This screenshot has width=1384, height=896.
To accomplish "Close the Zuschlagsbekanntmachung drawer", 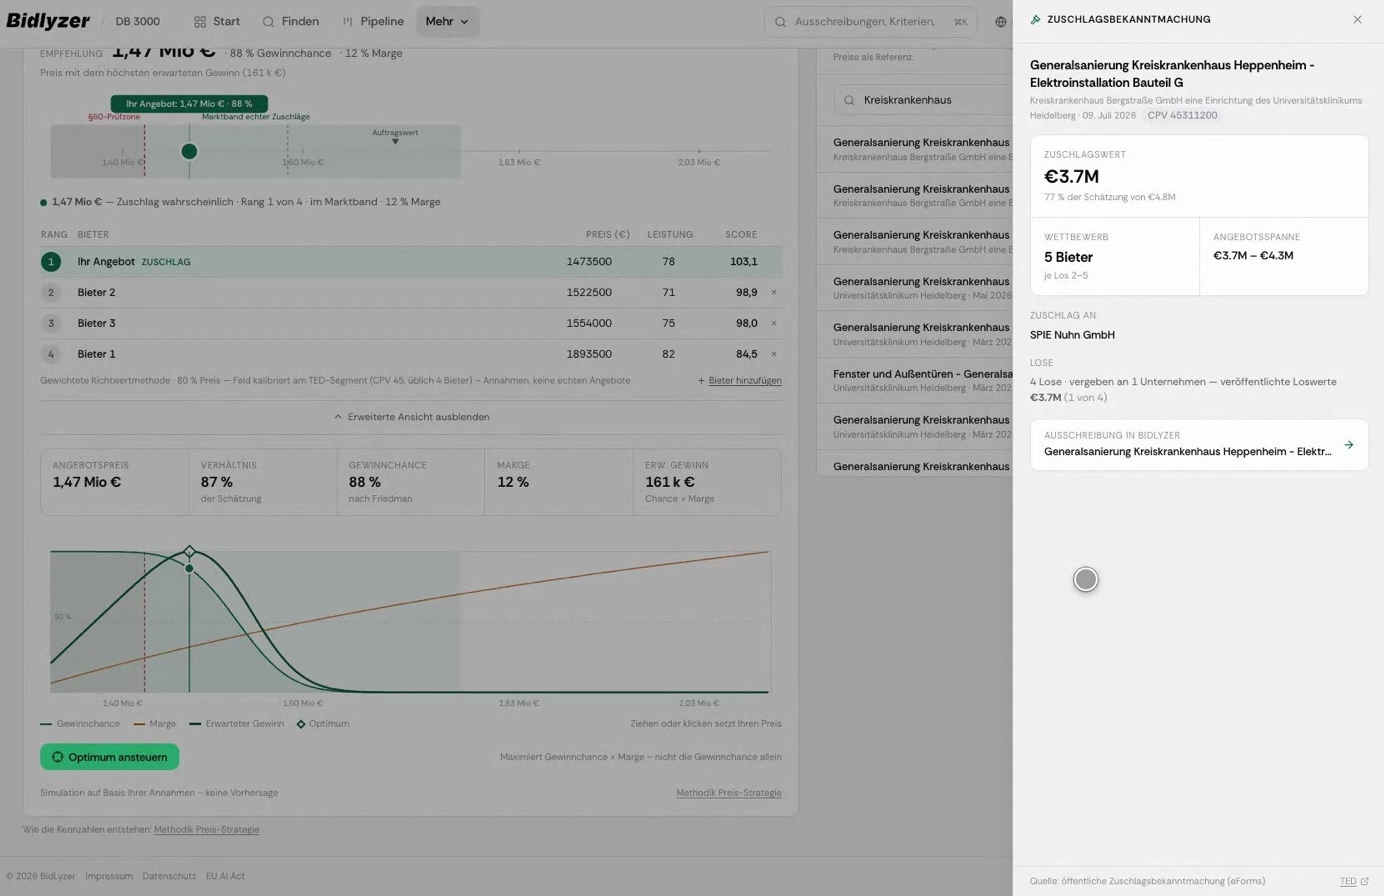I will (1357, 19).
